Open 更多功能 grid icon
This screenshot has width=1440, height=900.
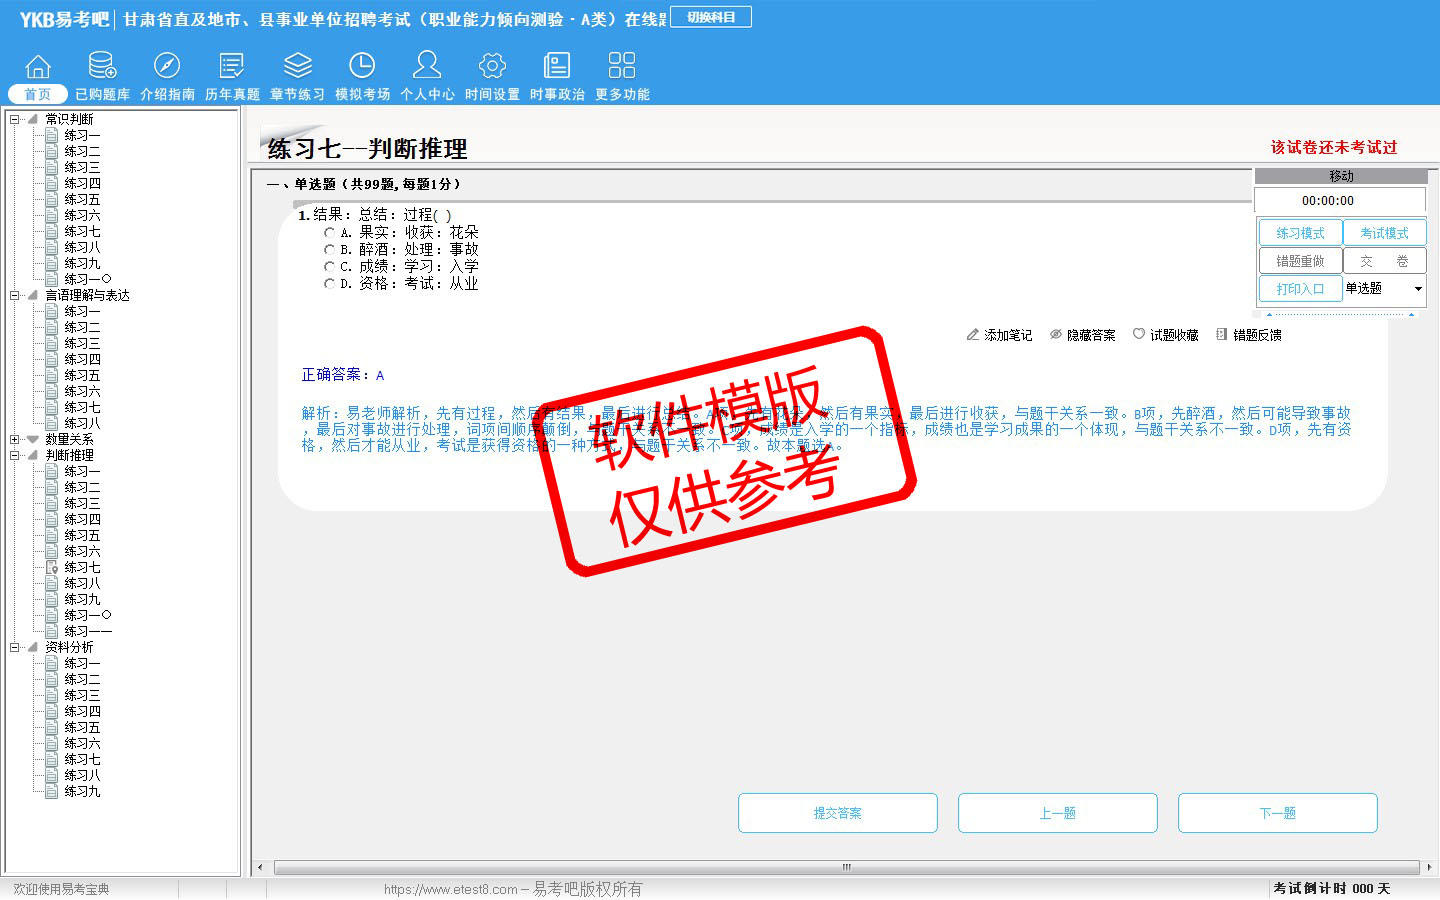pos(622,67)
